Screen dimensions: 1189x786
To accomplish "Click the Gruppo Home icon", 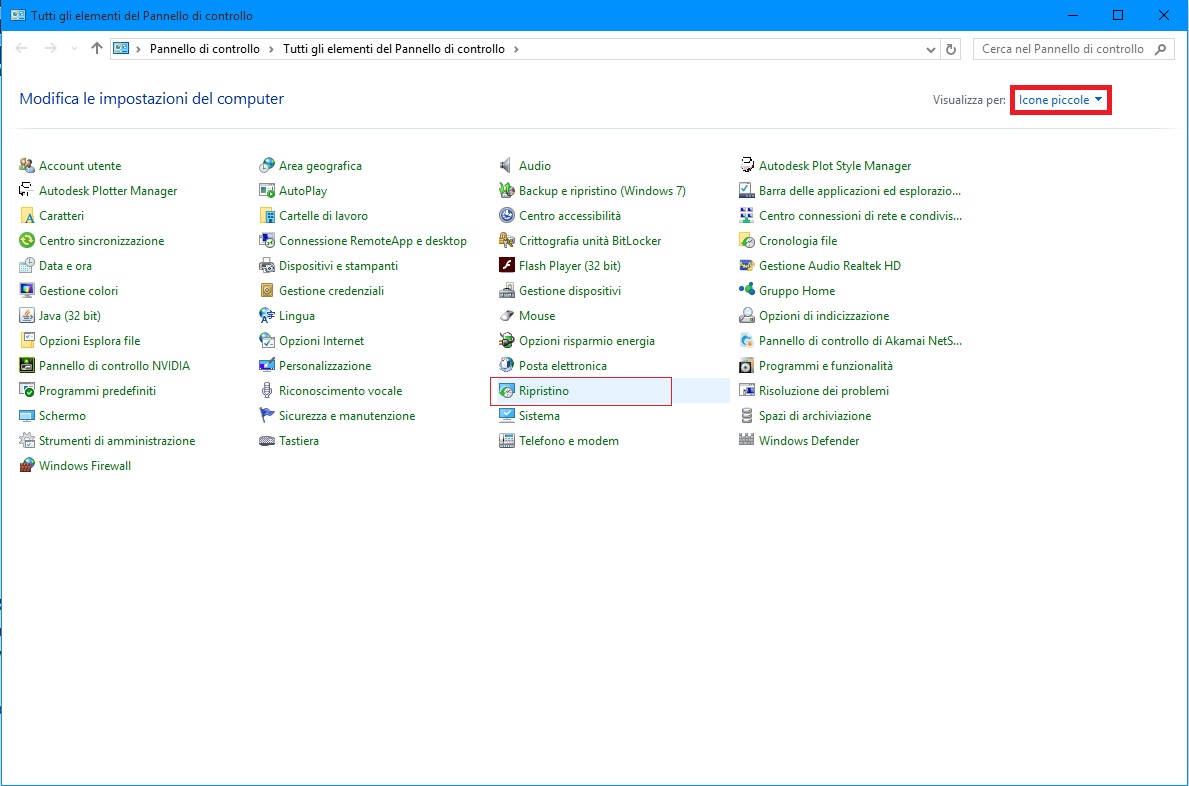I will point(747,291).
